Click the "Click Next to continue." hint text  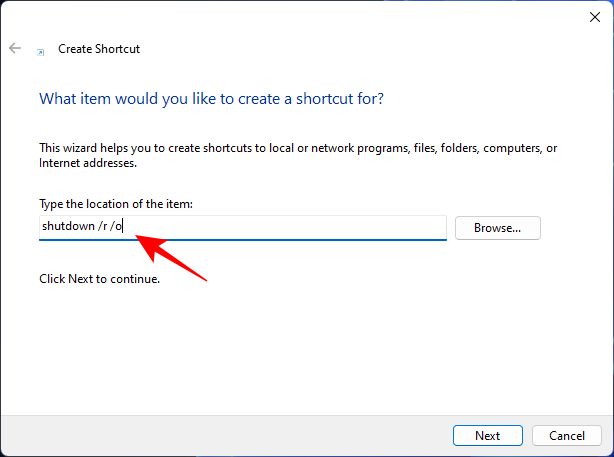click(x=99, y=279)
